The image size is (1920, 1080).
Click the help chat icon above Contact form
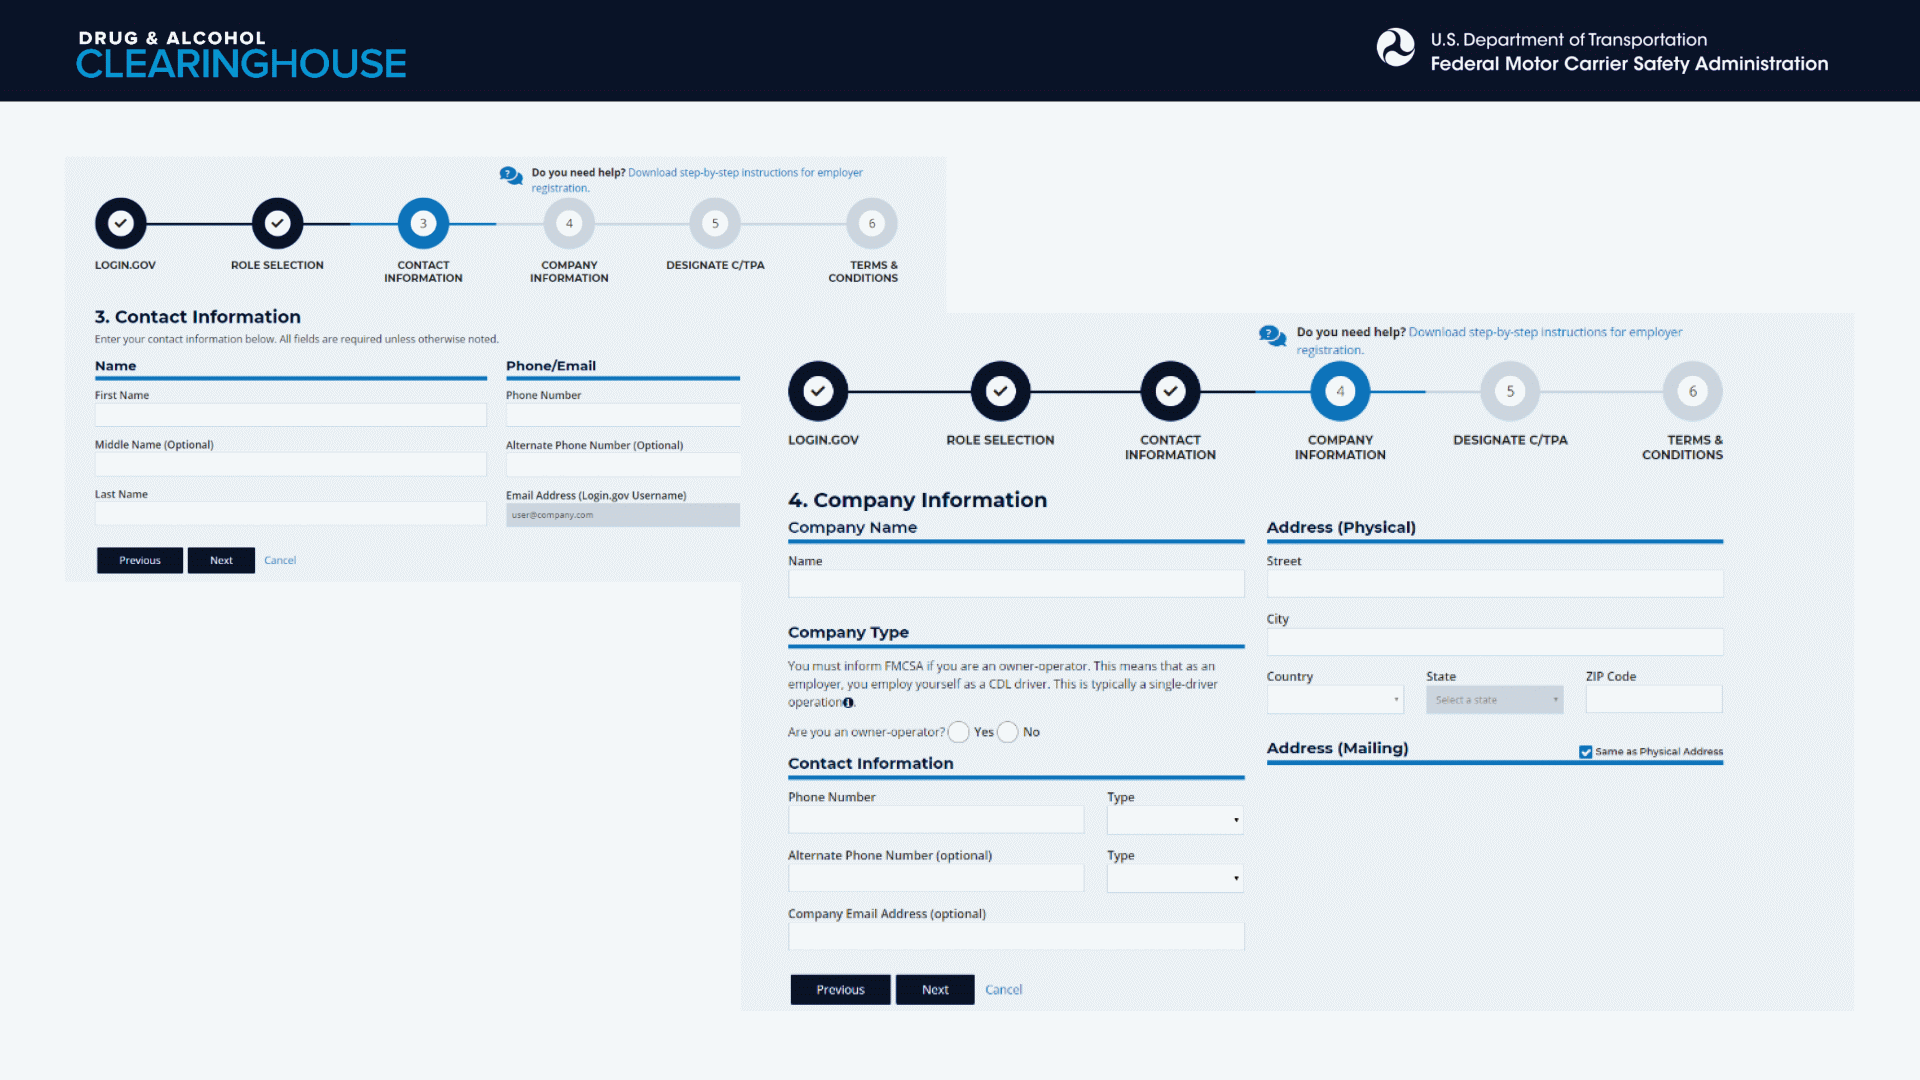point(510,176)
